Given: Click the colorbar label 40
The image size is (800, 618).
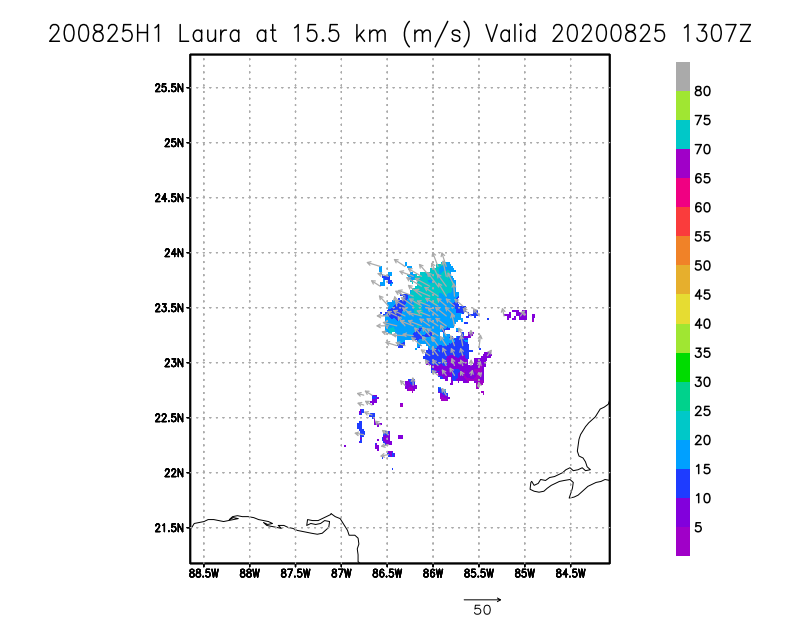Looking at the screenshot, I should [703, 324].
